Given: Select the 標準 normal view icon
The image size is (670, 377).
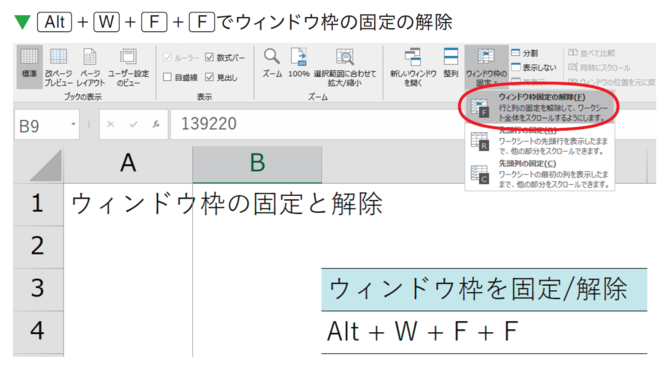Looking at the screenshot, I should point(29,66).
